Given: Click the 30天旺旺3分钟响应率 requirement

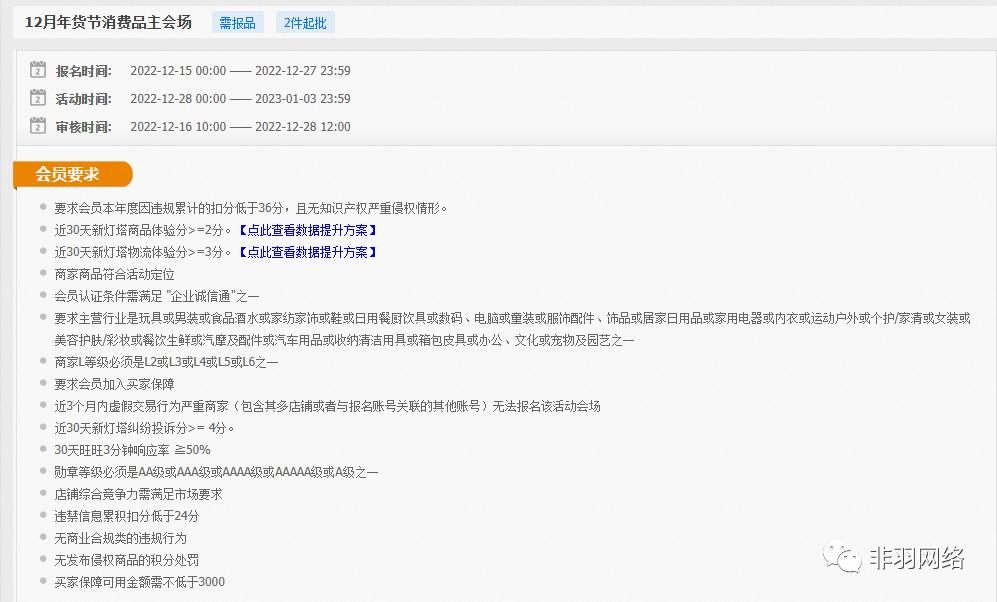Looking at the screenshot, I should 132,450.
